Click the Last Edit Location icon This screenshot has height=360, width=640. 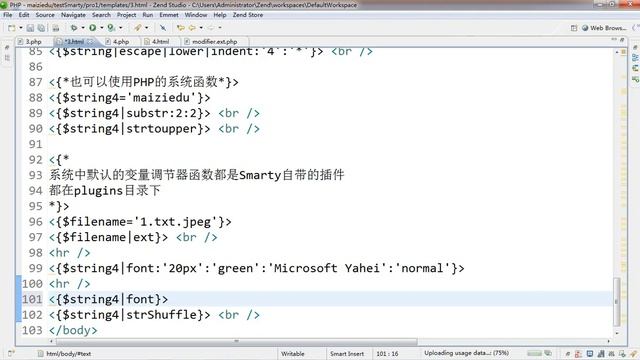pyautogui.click(x=180, y=28)
